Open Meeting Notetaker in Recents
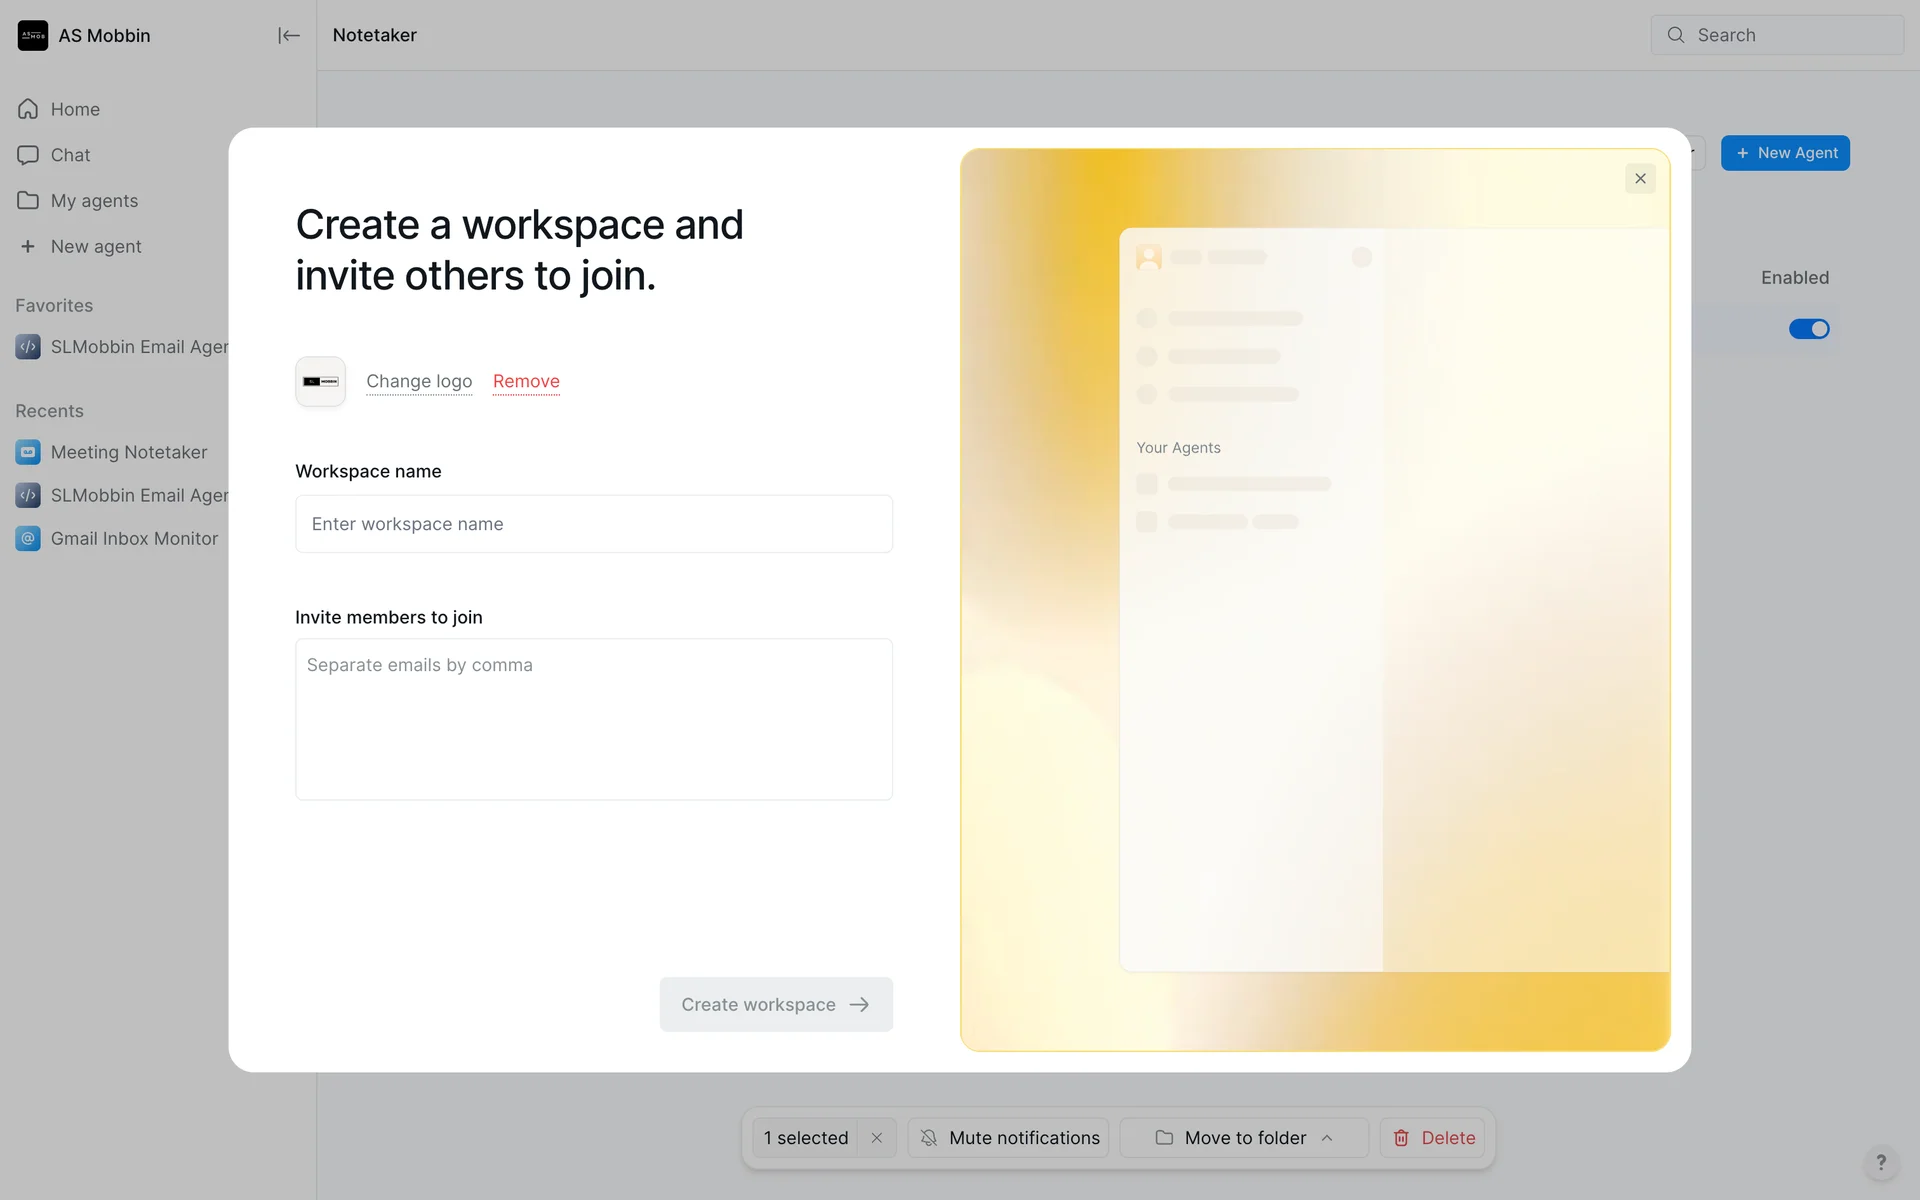Viewport: 1920px width, 1200px height. (x=128, y=452)
